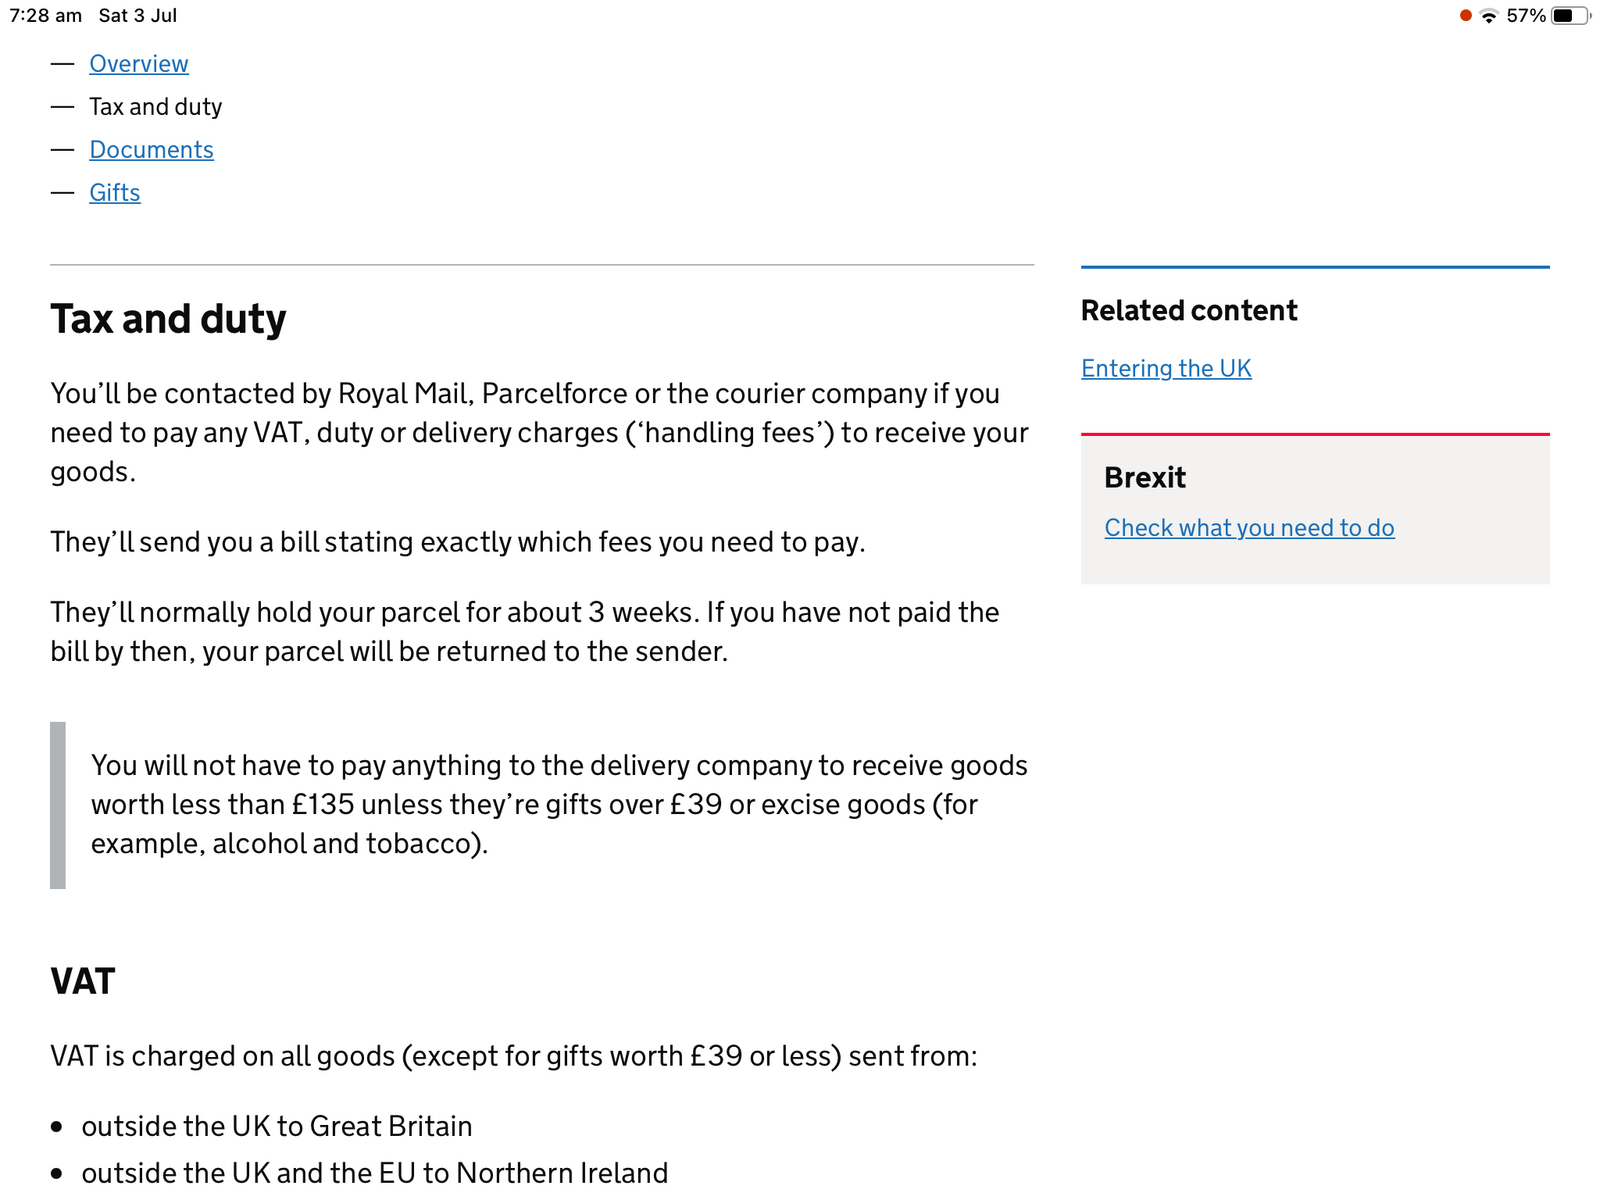Open the Documents page link
Viewport: 1600px width, 1200px height.
[x=151, y=150]
